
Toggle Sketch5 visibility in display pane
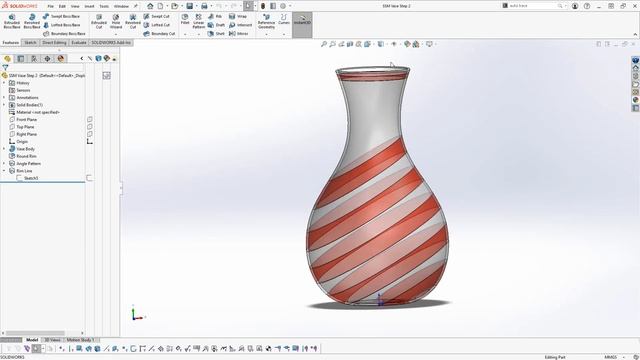[x=89, y=178]
